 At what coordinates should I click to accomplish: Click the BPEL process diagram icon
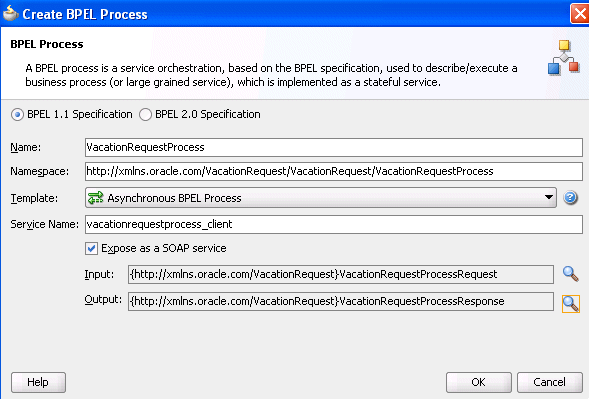point(563,57)
